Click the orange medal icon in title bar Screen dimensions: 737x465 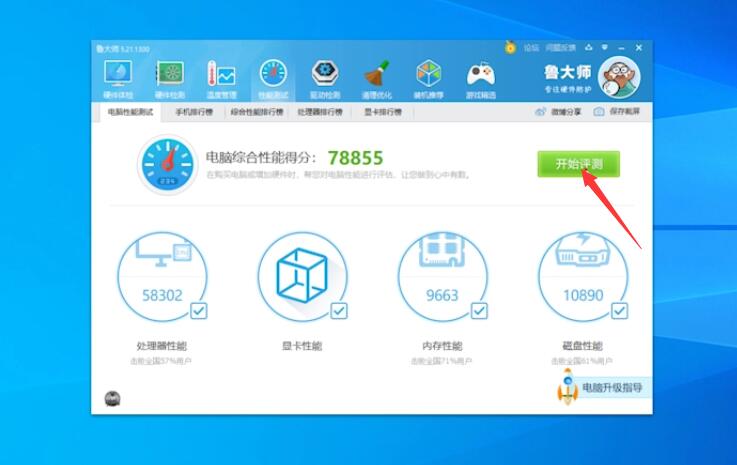pyautogui.click(x=510, y=47)
